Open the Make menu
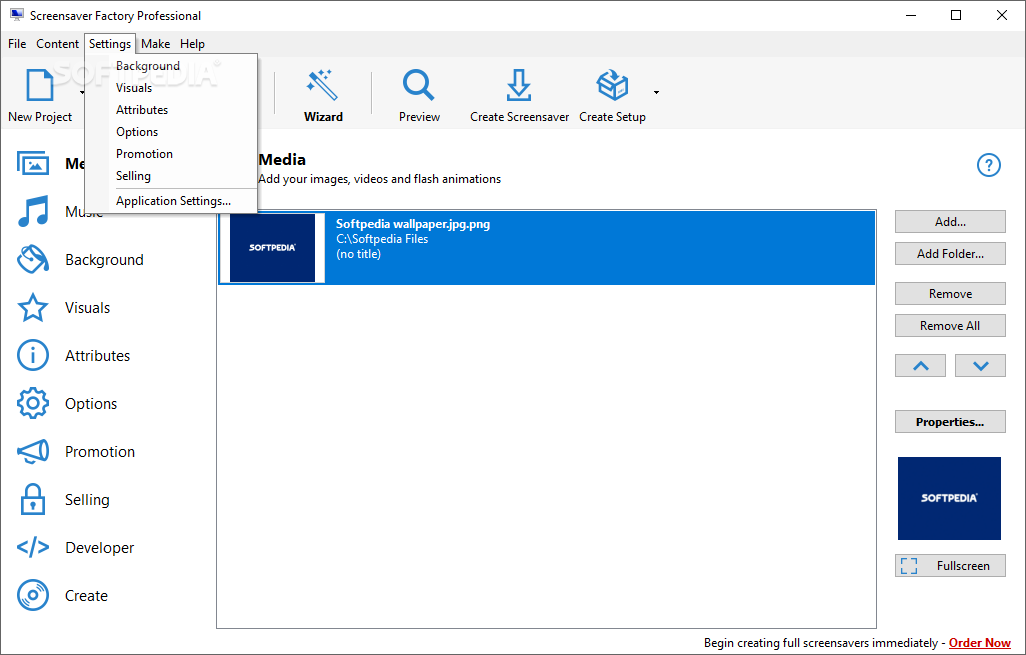The width and height of the screenshot is (1026, 655). point(156,44)
